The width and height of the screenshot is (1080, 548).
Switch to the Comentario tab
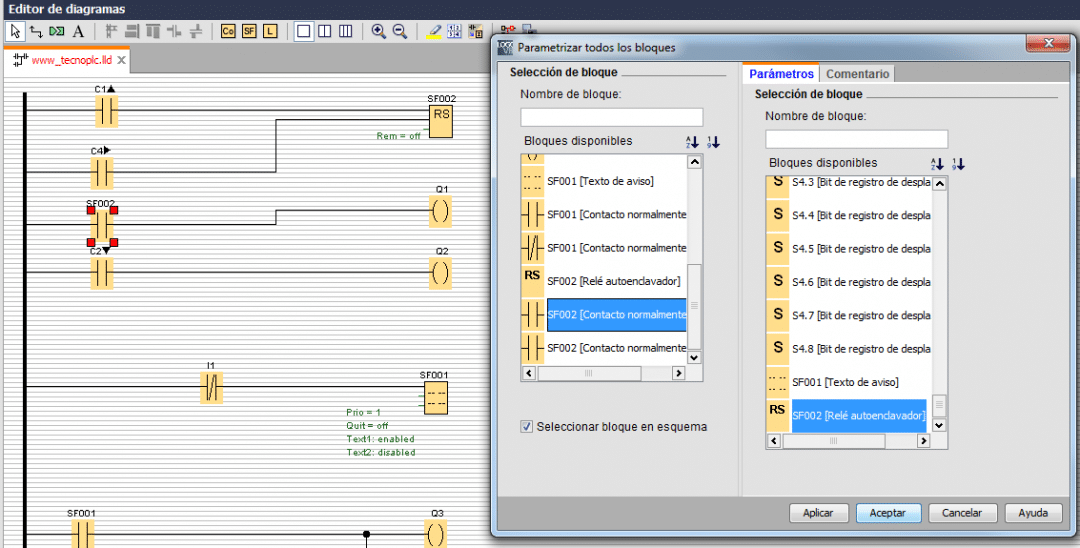pos(857,74)
